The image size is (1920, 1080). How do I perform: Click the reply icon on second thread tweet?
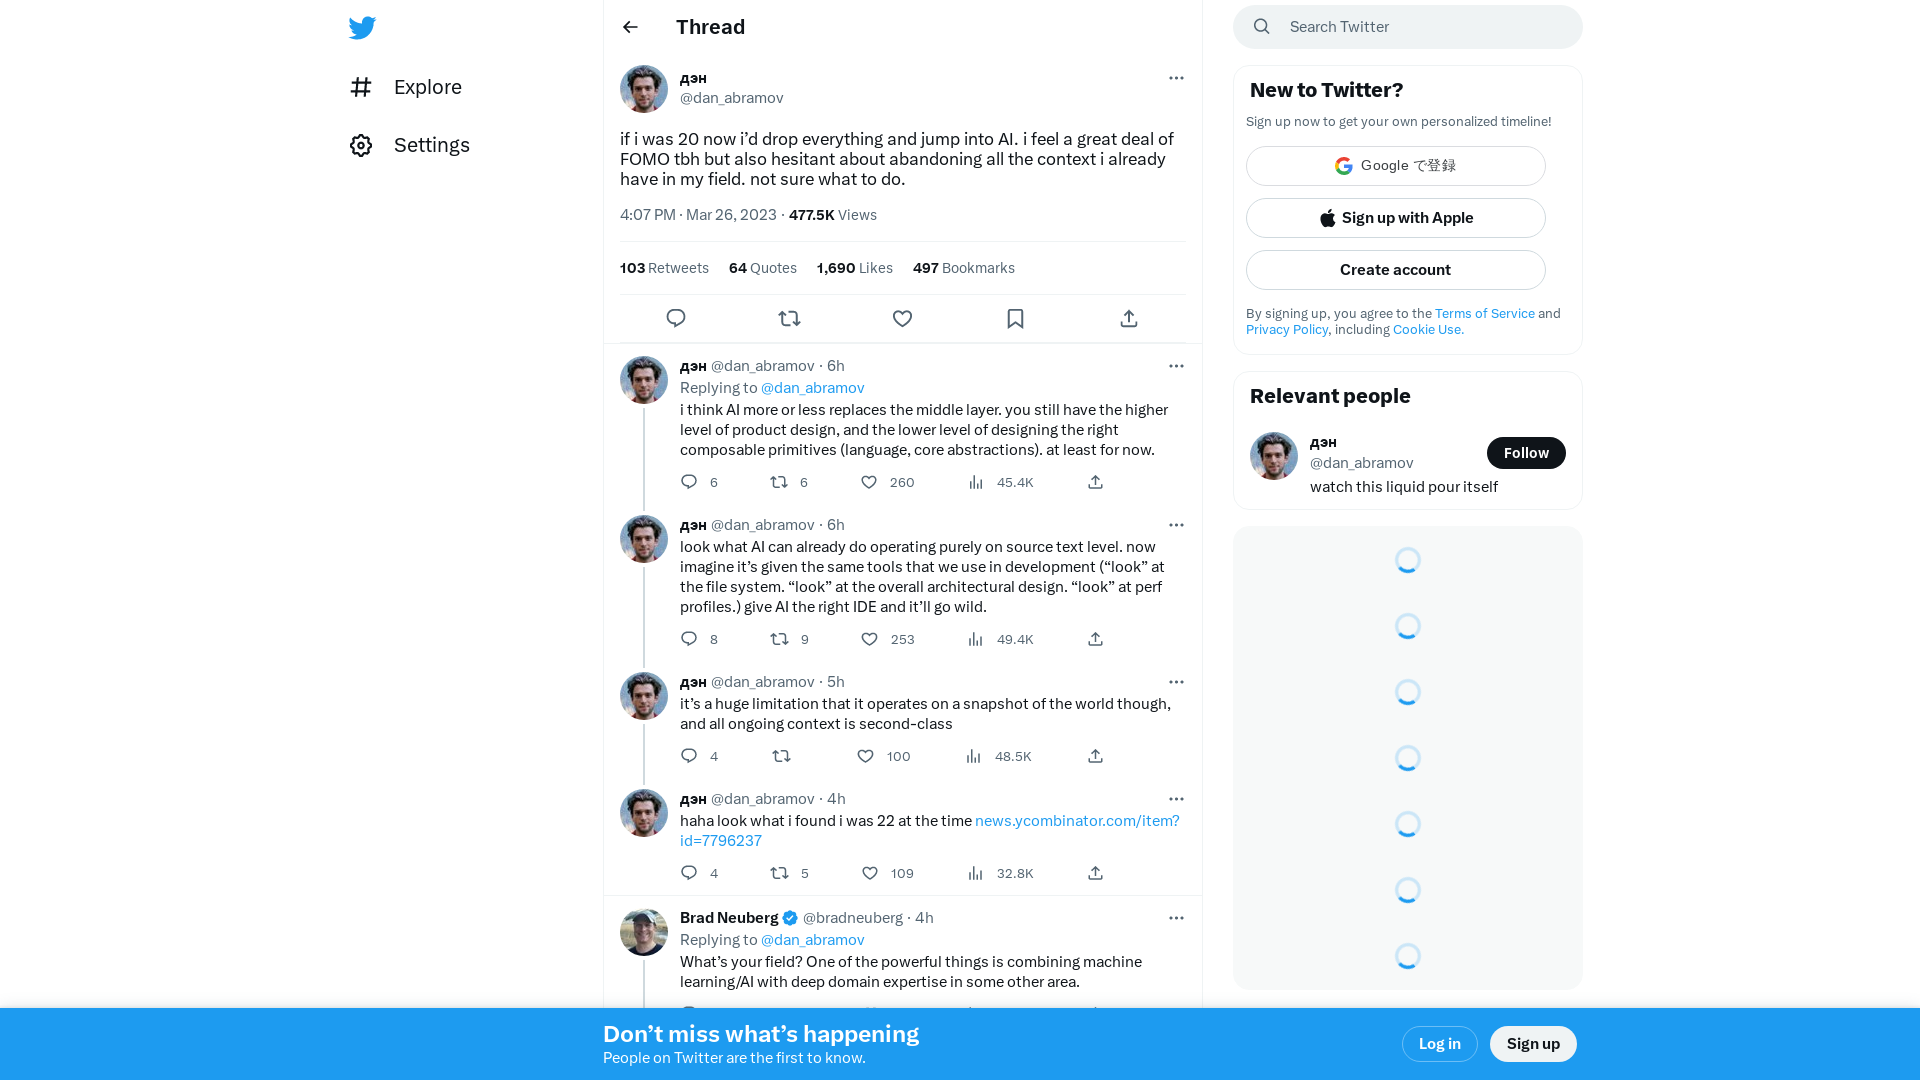click(688, 638)
